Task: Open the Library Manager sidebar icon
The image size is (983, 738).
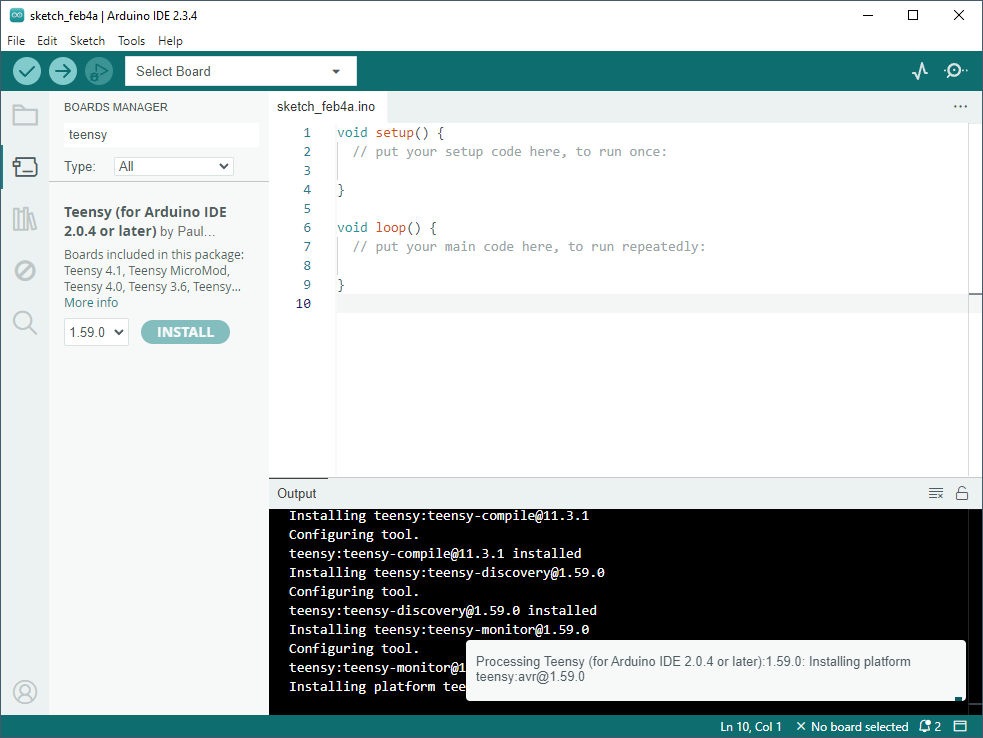Action: coord(25,219)
